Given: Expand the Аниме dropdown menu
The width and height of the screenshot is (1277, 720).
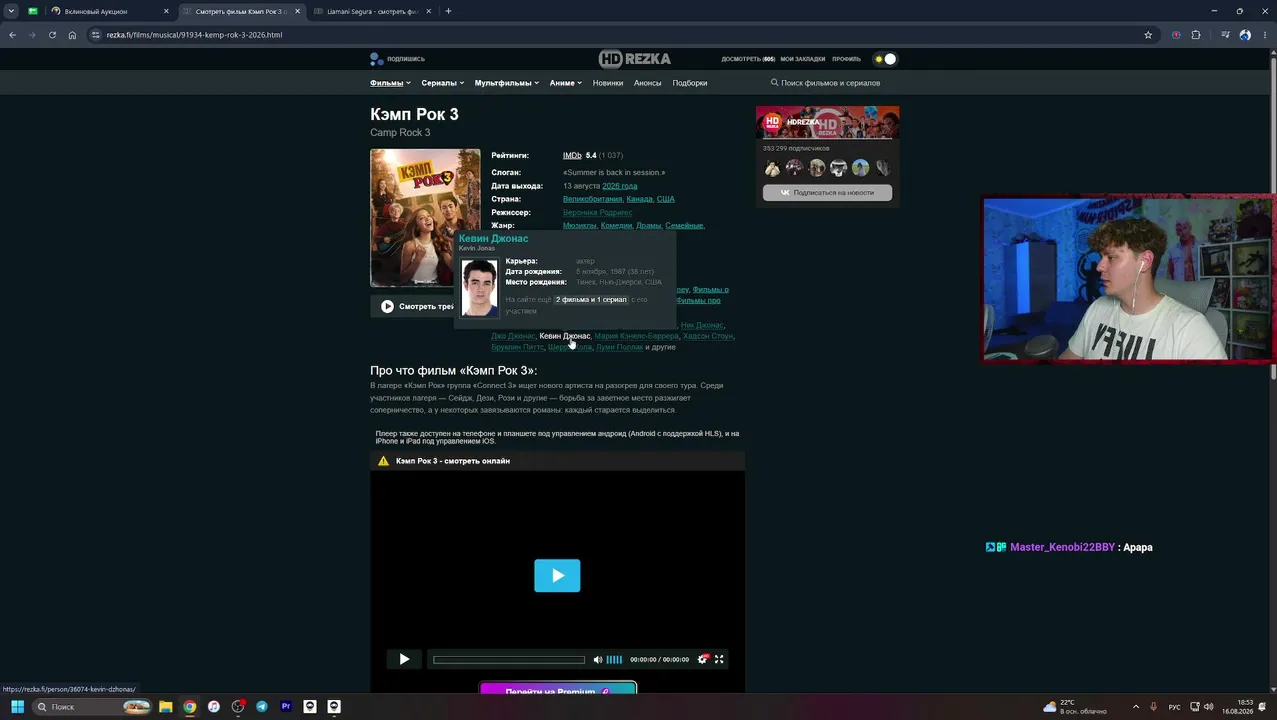Looking at the screenshot, I should [565, 83].
